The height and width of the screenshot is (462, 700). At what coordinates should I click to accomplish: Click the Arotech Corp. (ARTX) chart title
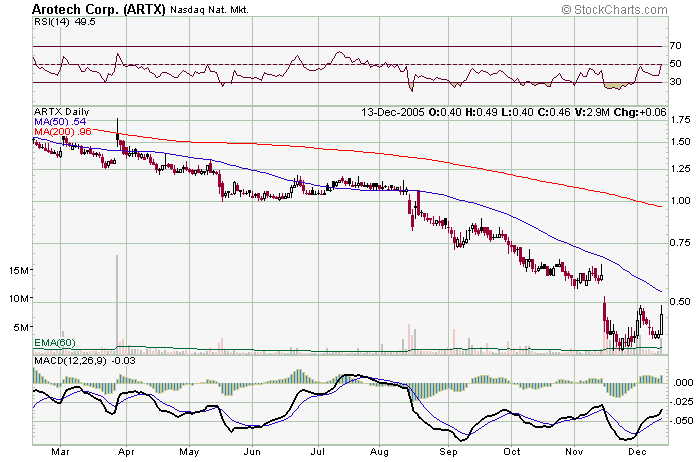[99, 9]
